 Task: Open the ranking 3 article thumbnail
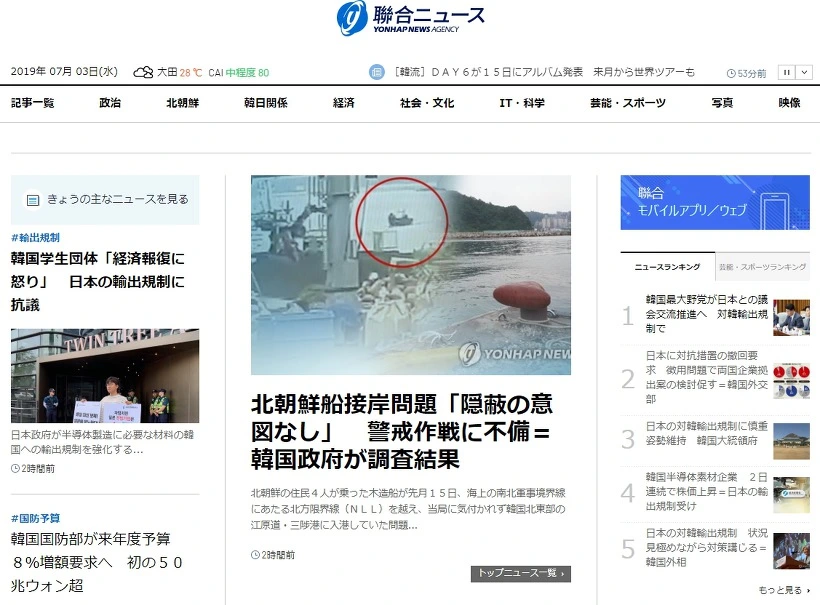[791, 441]
